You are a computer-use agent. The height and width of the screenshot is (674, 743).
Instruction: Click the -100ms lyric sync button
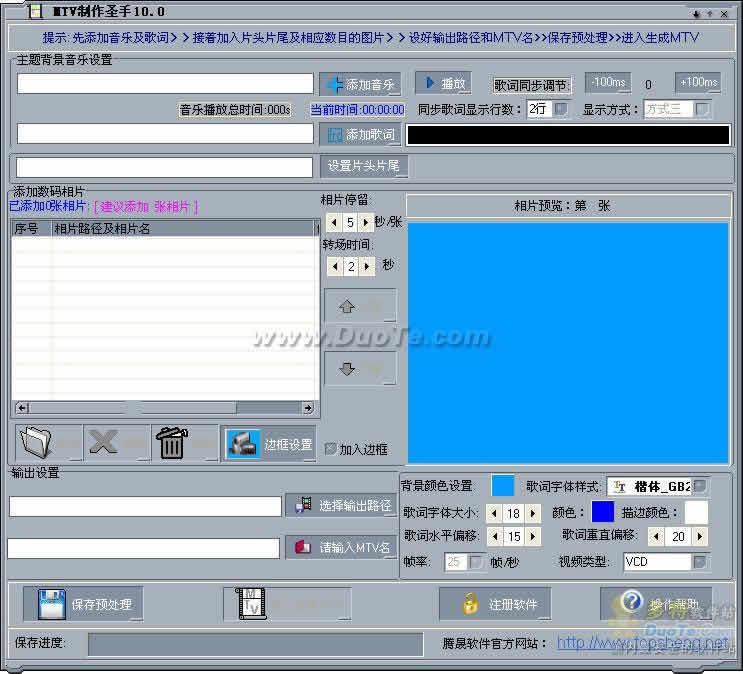[607, 83]
